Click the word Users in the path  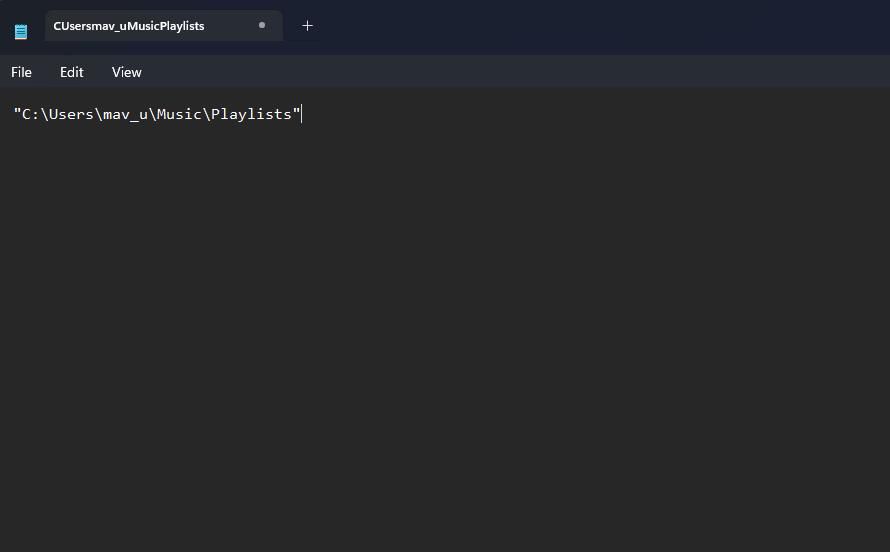[x=71, y=114]
